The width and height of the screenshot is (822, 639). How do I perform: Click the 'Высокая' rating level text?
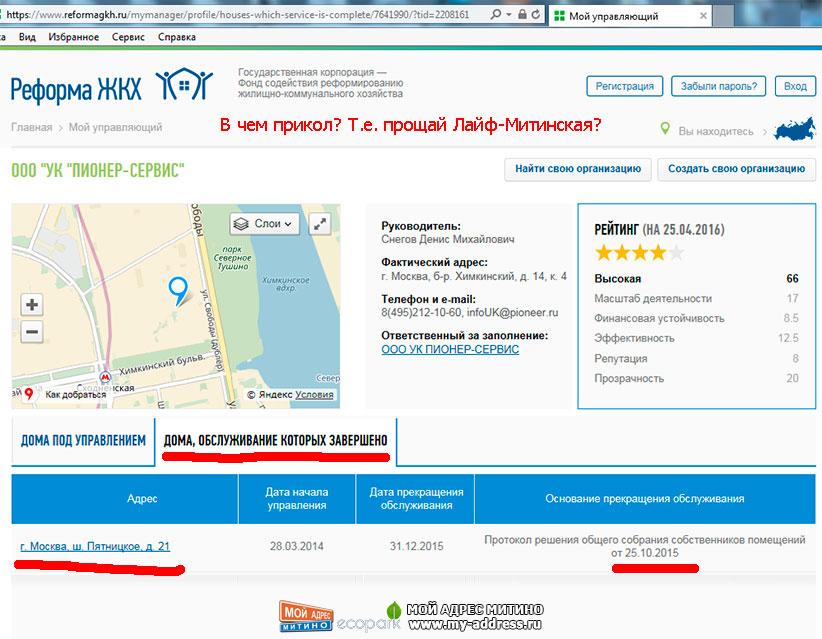click(618, 279)
